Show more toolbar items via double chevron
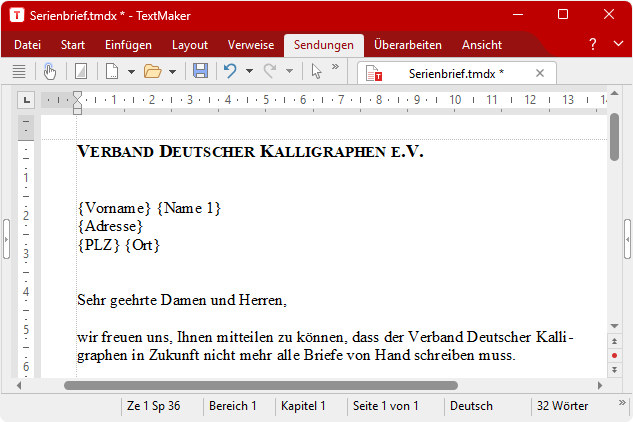 (335, 67)
